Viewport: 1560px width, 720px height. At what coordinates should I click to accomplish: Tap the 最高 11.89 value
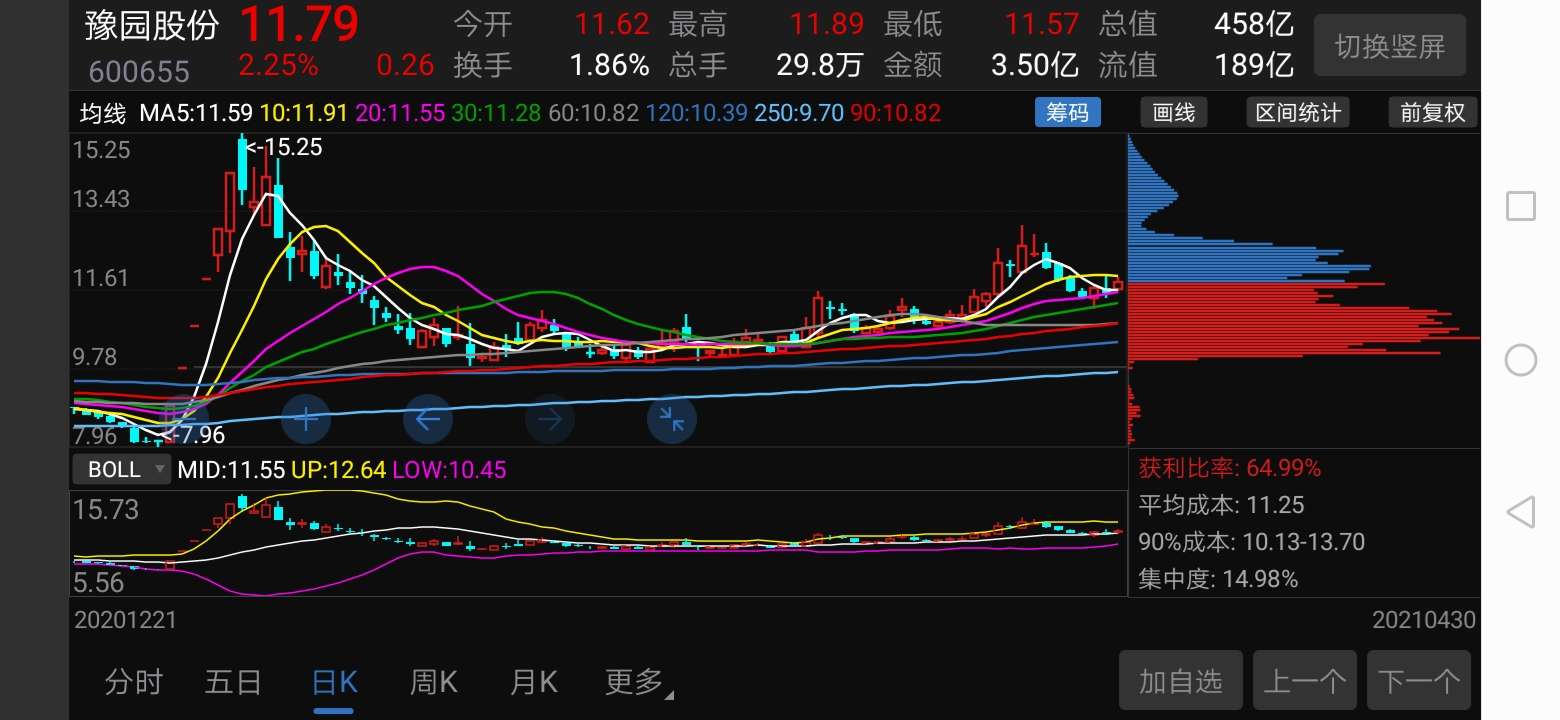point(825,23)
